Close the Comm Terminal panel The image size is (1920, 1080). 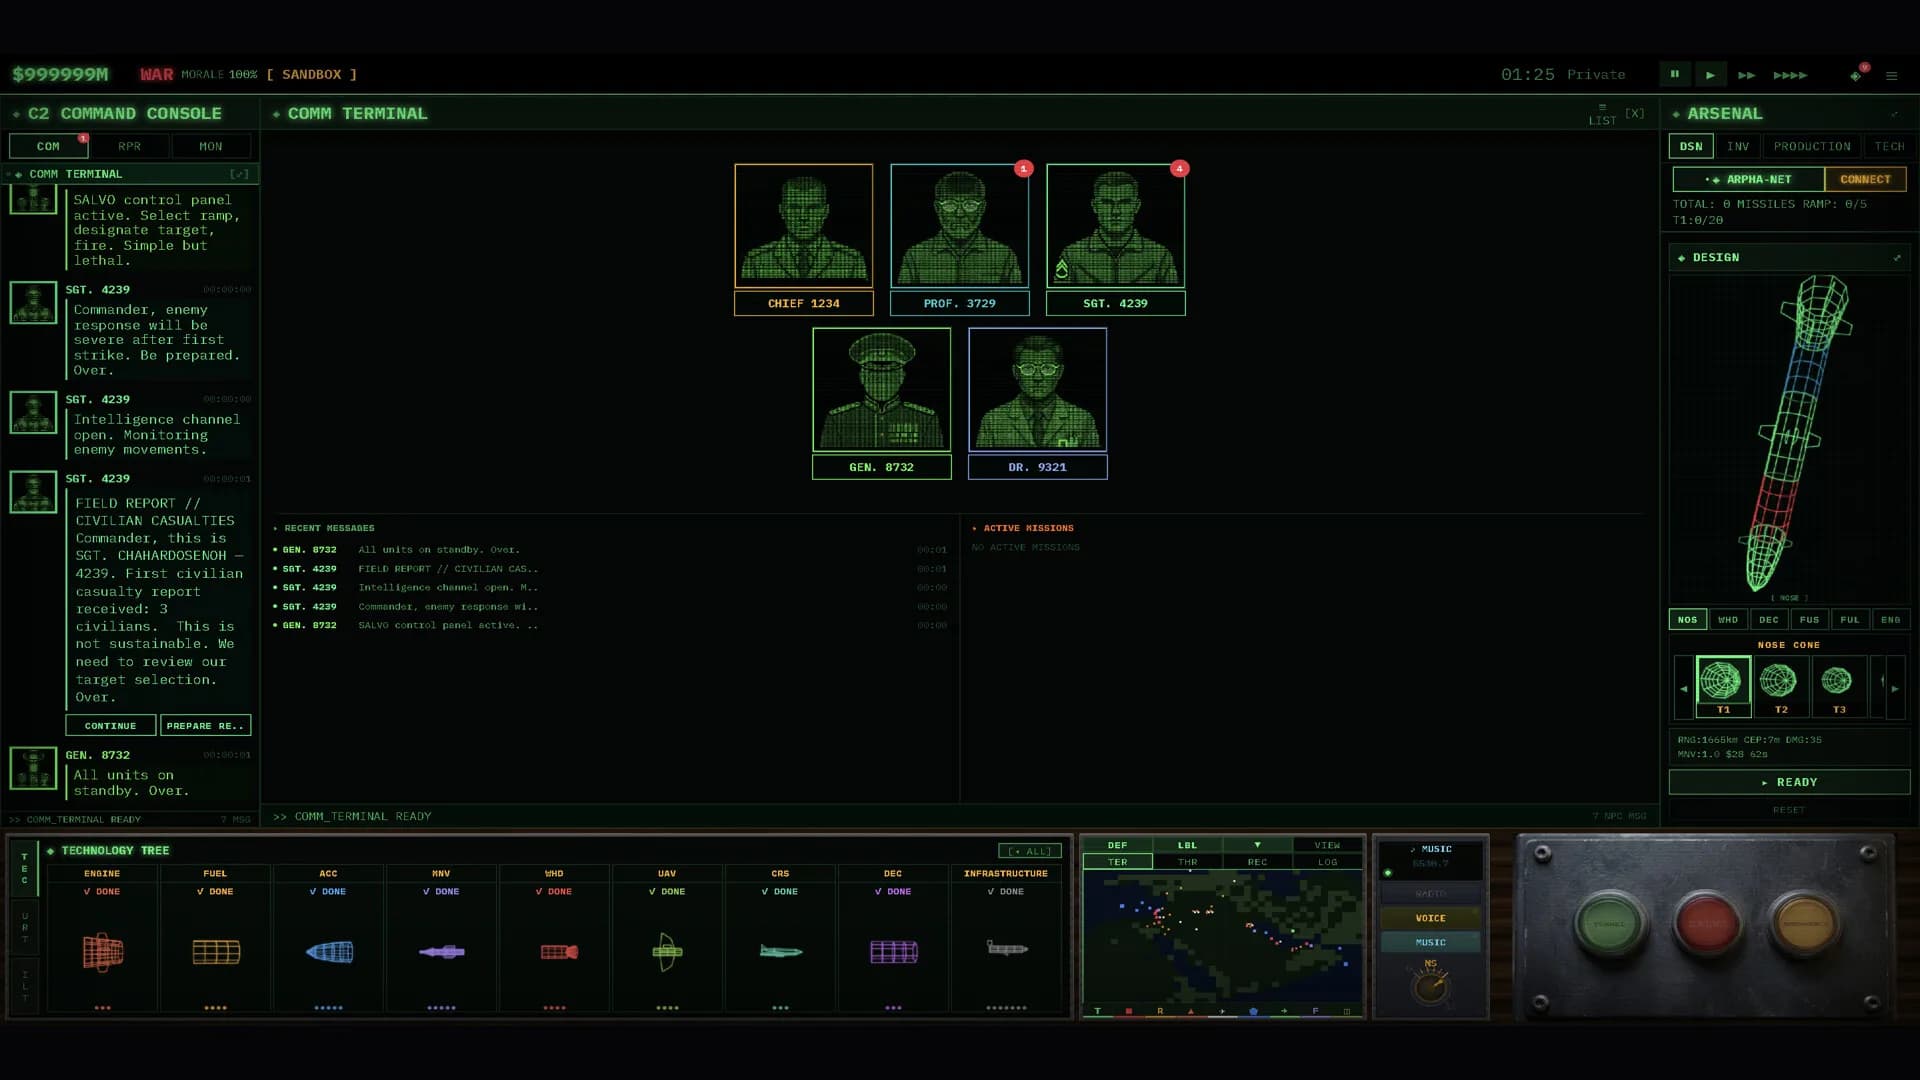click(1634, 113)
